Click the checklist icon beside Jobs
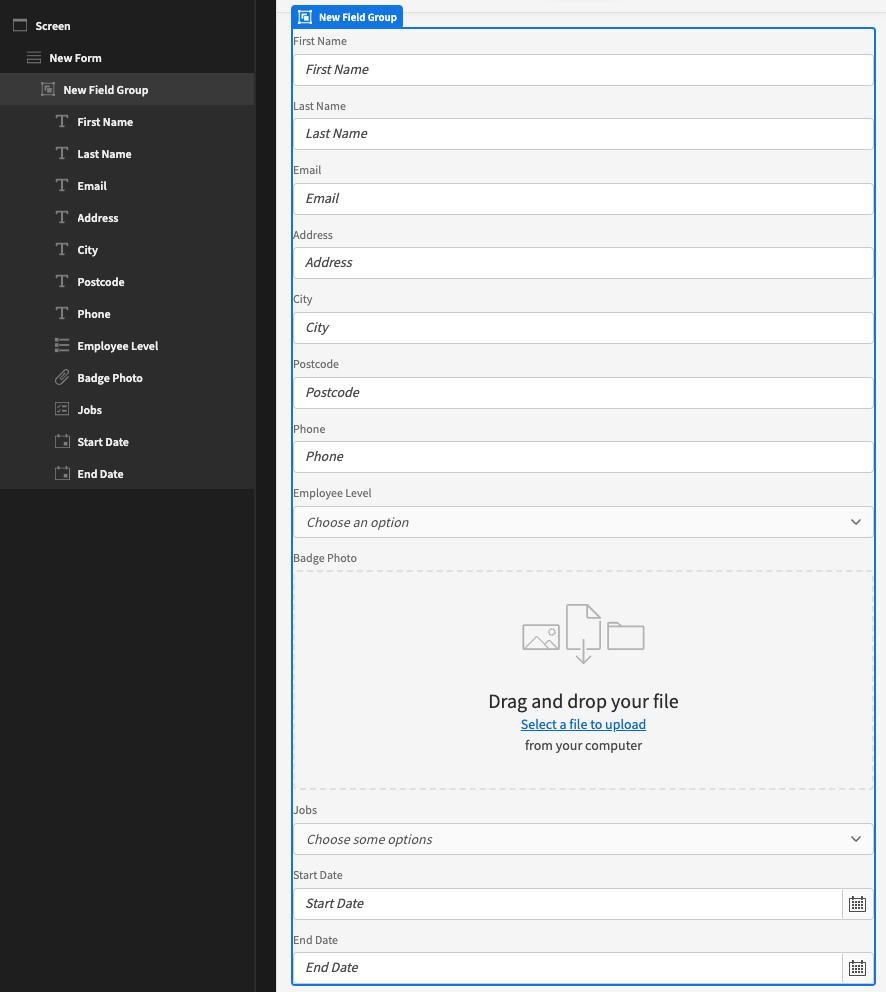Screen dimensions: 886x992 (x=62, y=409)
